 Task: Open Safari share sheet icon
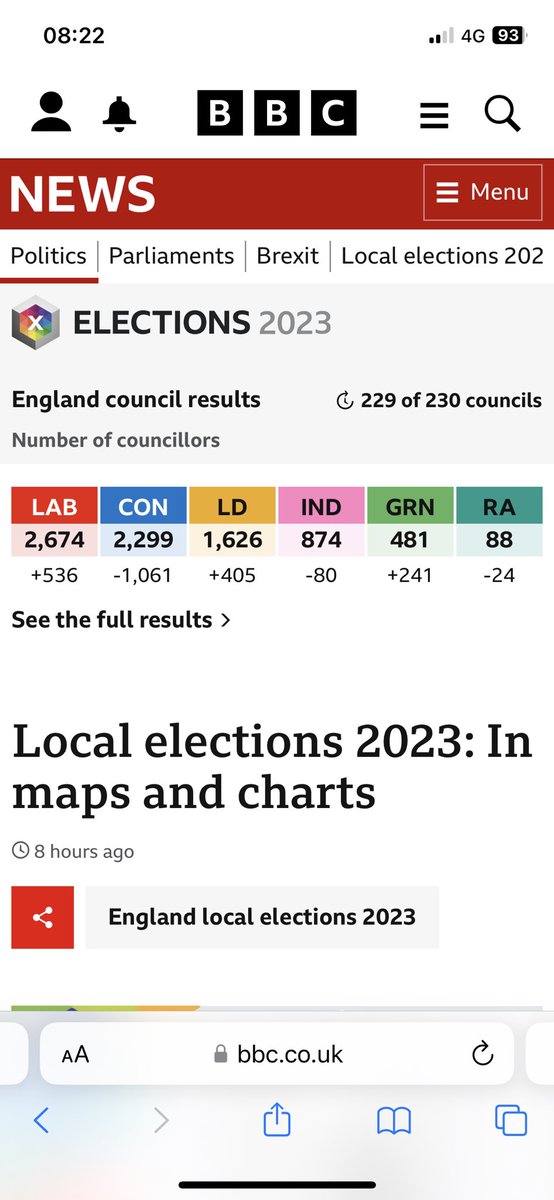pyautogui.click(x=277, y=1119)
